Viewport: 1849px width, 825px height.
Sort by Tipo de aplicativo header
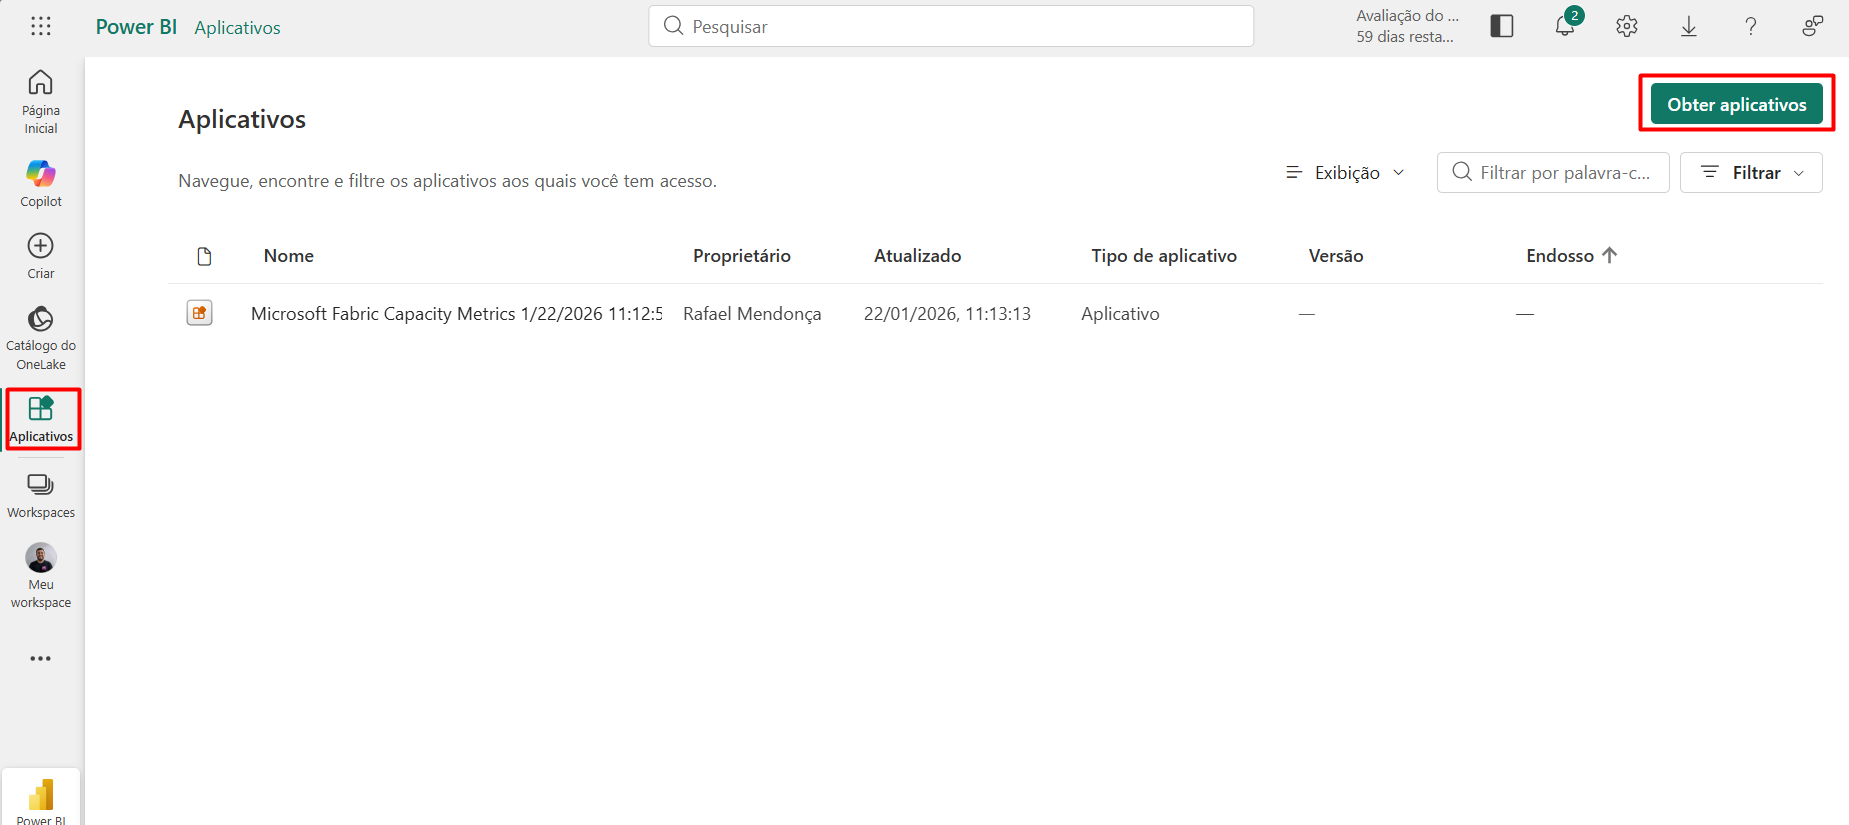pos(1164,256)
